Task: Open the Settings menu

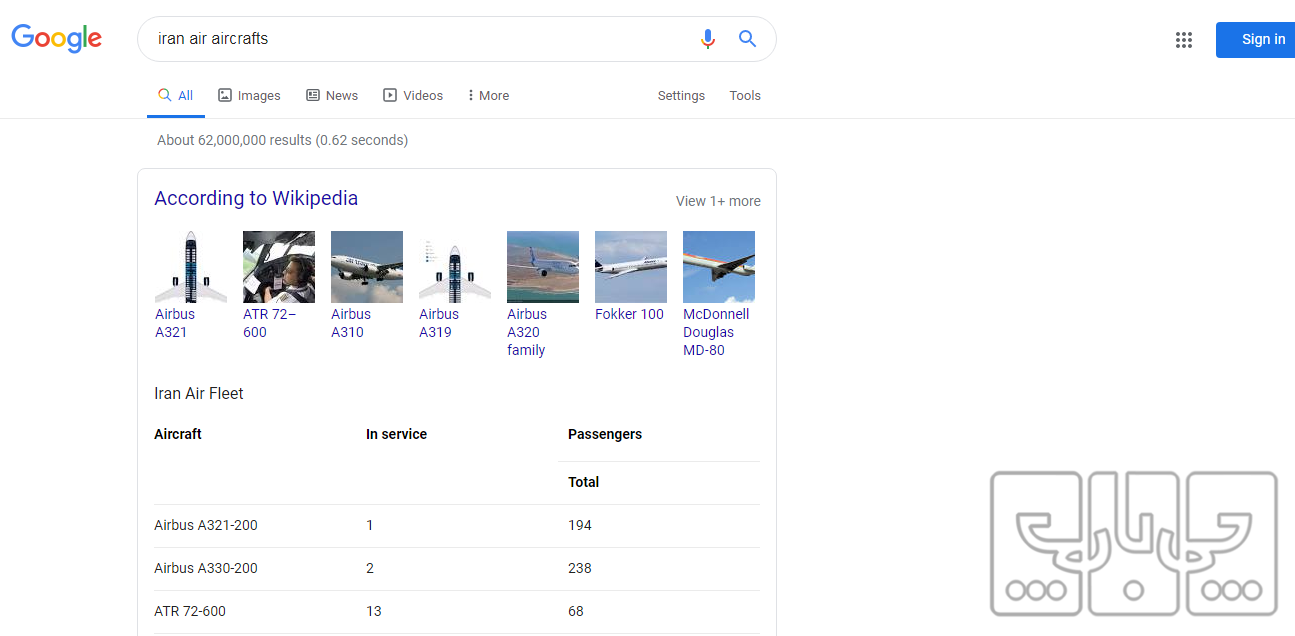Action: click(681, 96)
